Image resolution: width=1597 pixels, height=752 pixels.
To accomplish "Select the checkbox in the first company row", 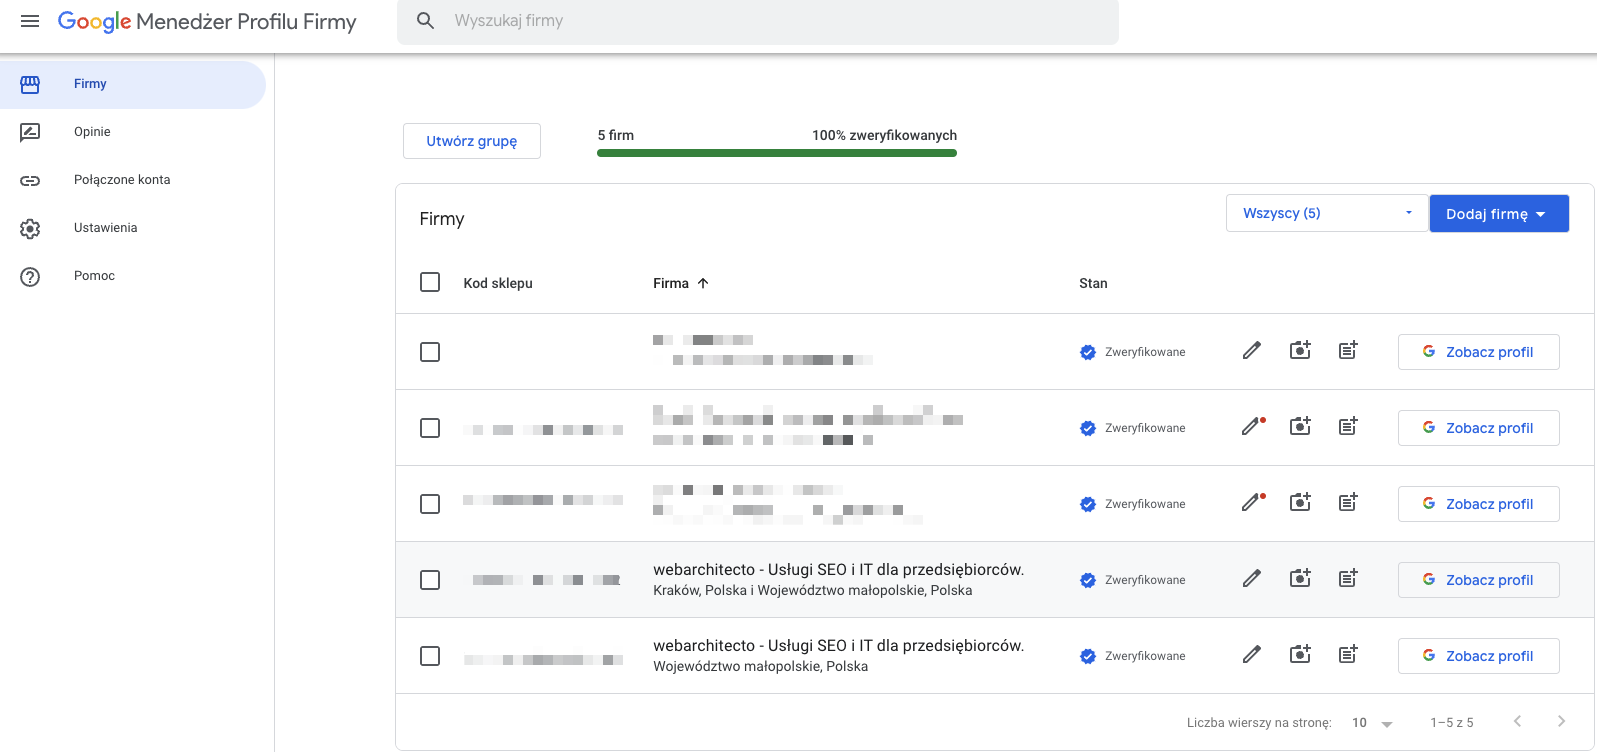I will (430, 352).
